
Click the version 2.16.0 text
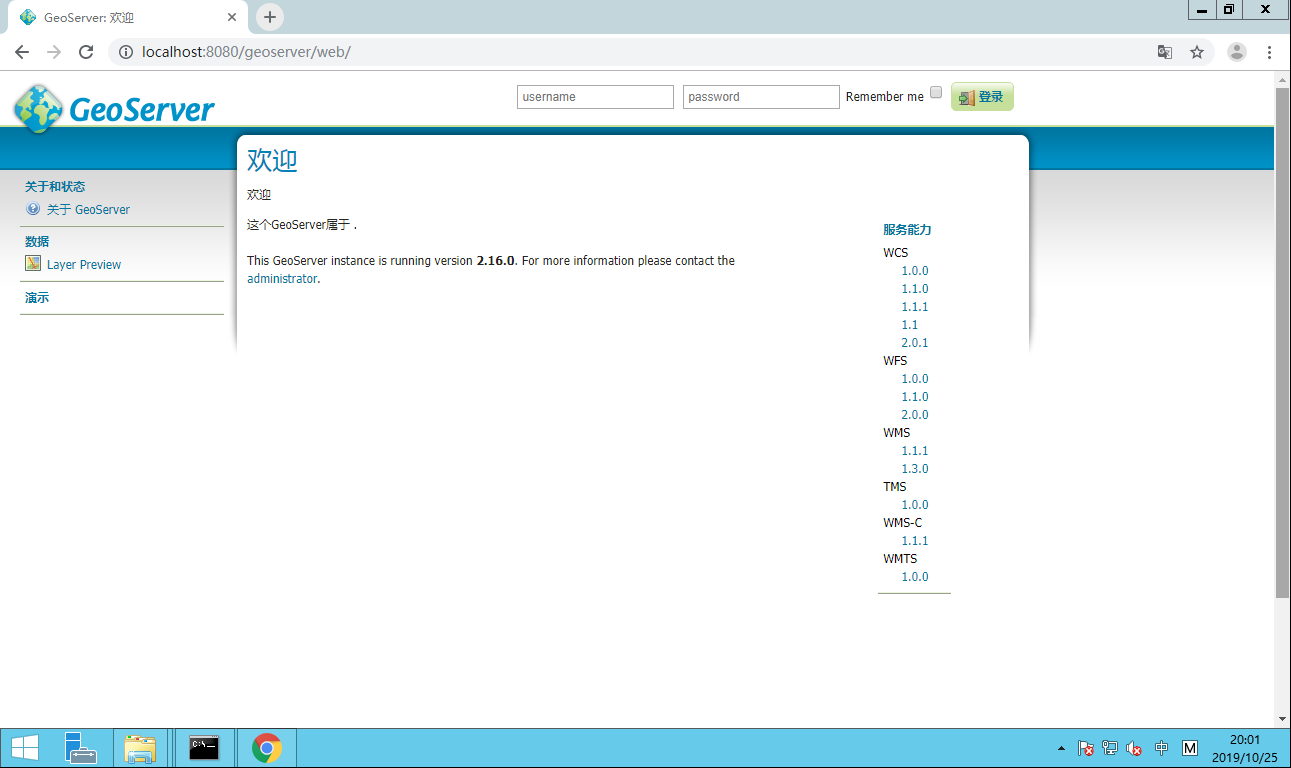496,261
